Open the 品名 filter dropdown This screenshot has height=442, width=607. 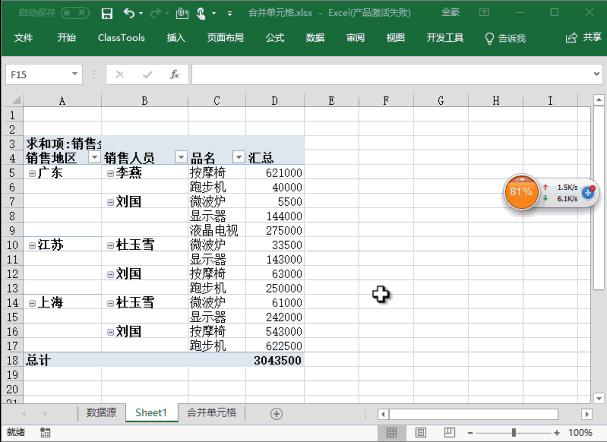239,157
